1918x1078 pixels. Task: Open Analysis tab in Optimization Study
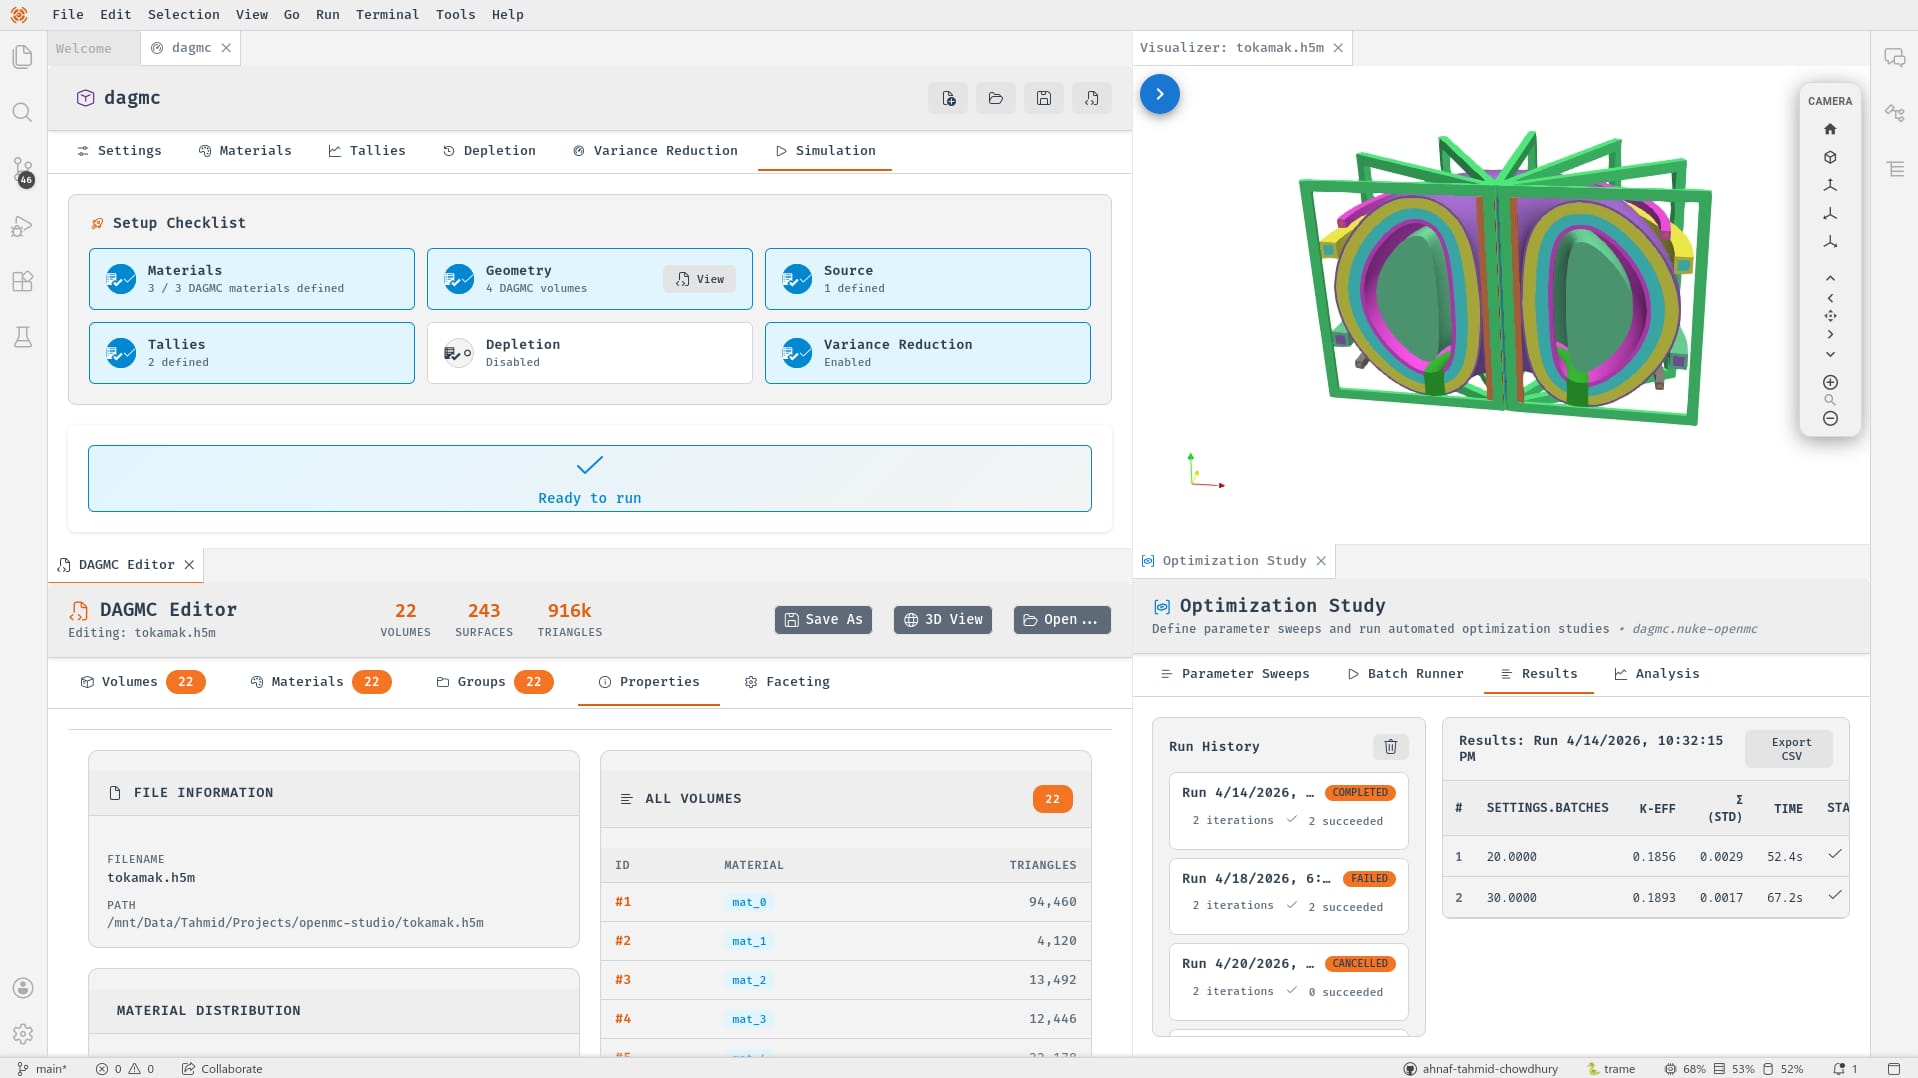1657,674
